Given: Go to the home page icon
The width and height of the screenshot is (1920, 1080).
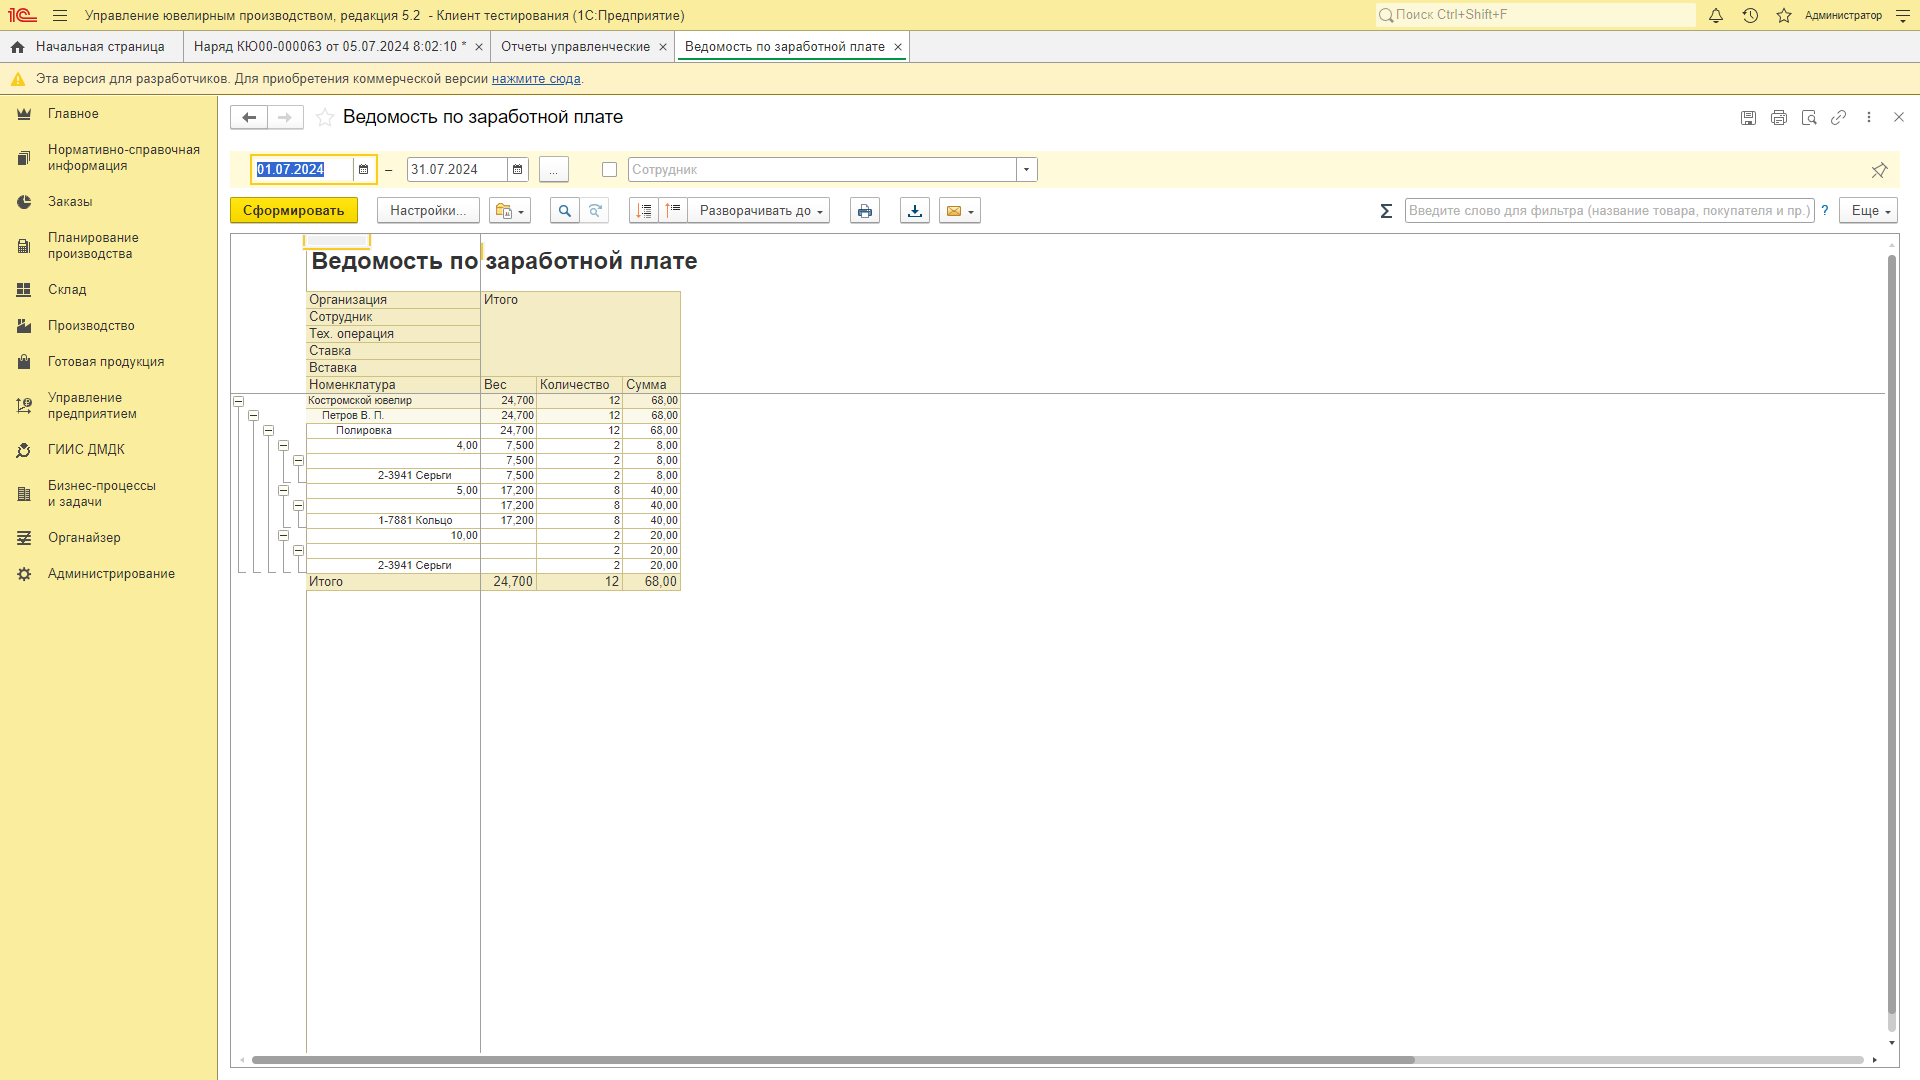Looking at the screenshot, I should pos(17,47).
